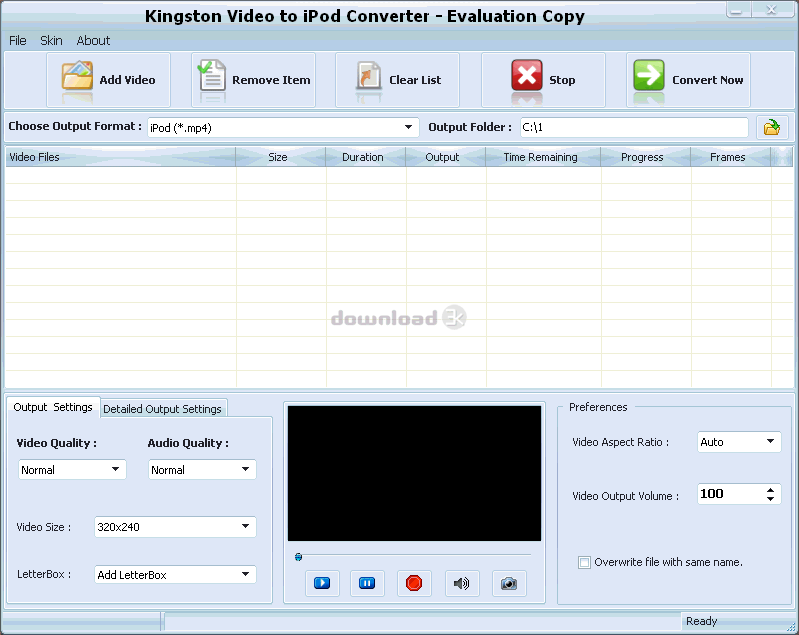Click the red stop preview button

click(x=414, y=583)
